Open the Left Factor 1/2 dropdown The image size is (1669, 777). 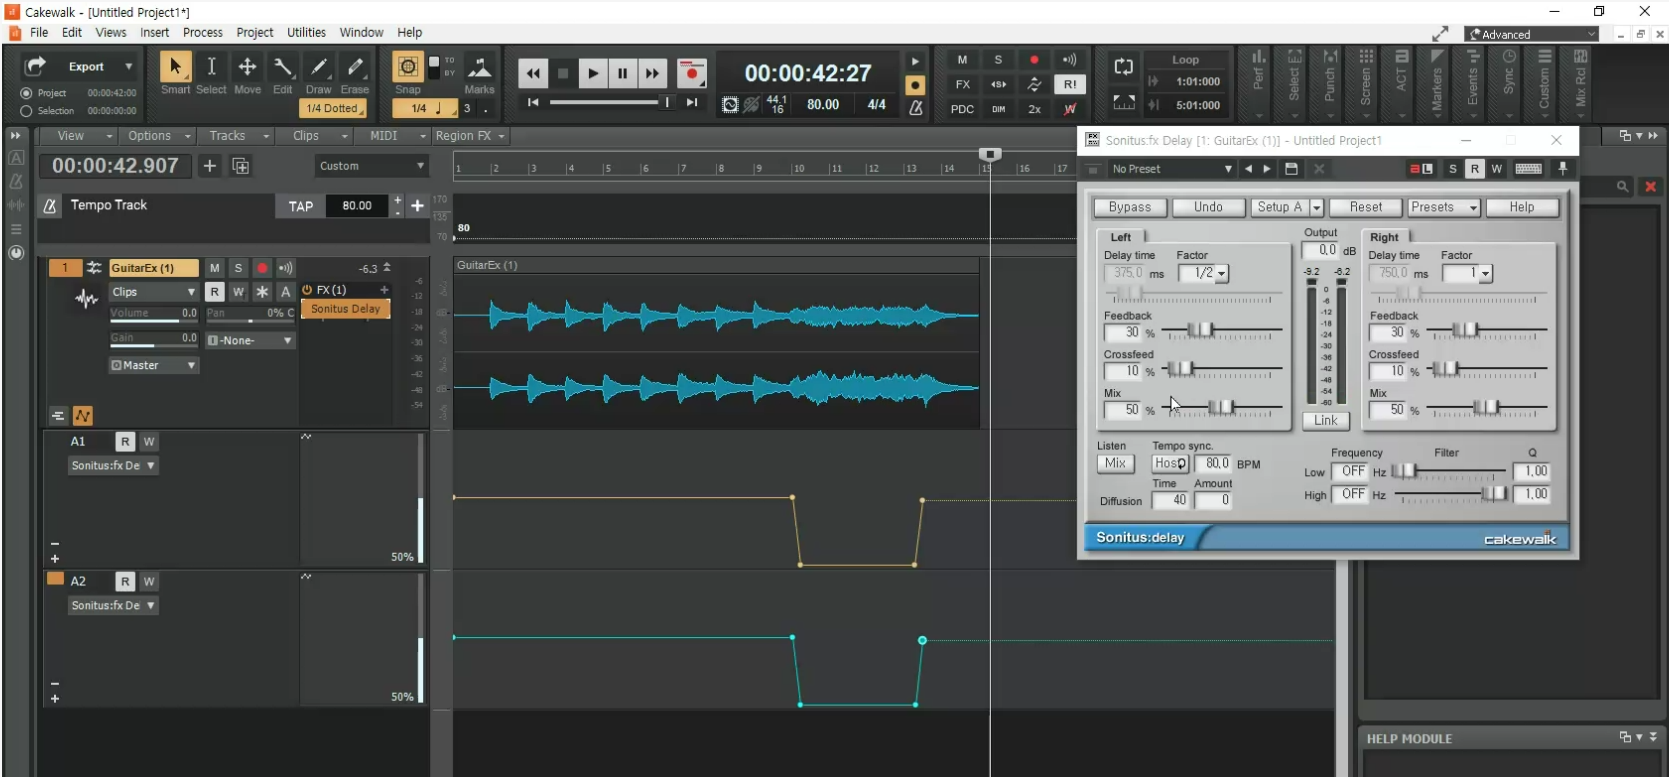tap(1204, 273)
